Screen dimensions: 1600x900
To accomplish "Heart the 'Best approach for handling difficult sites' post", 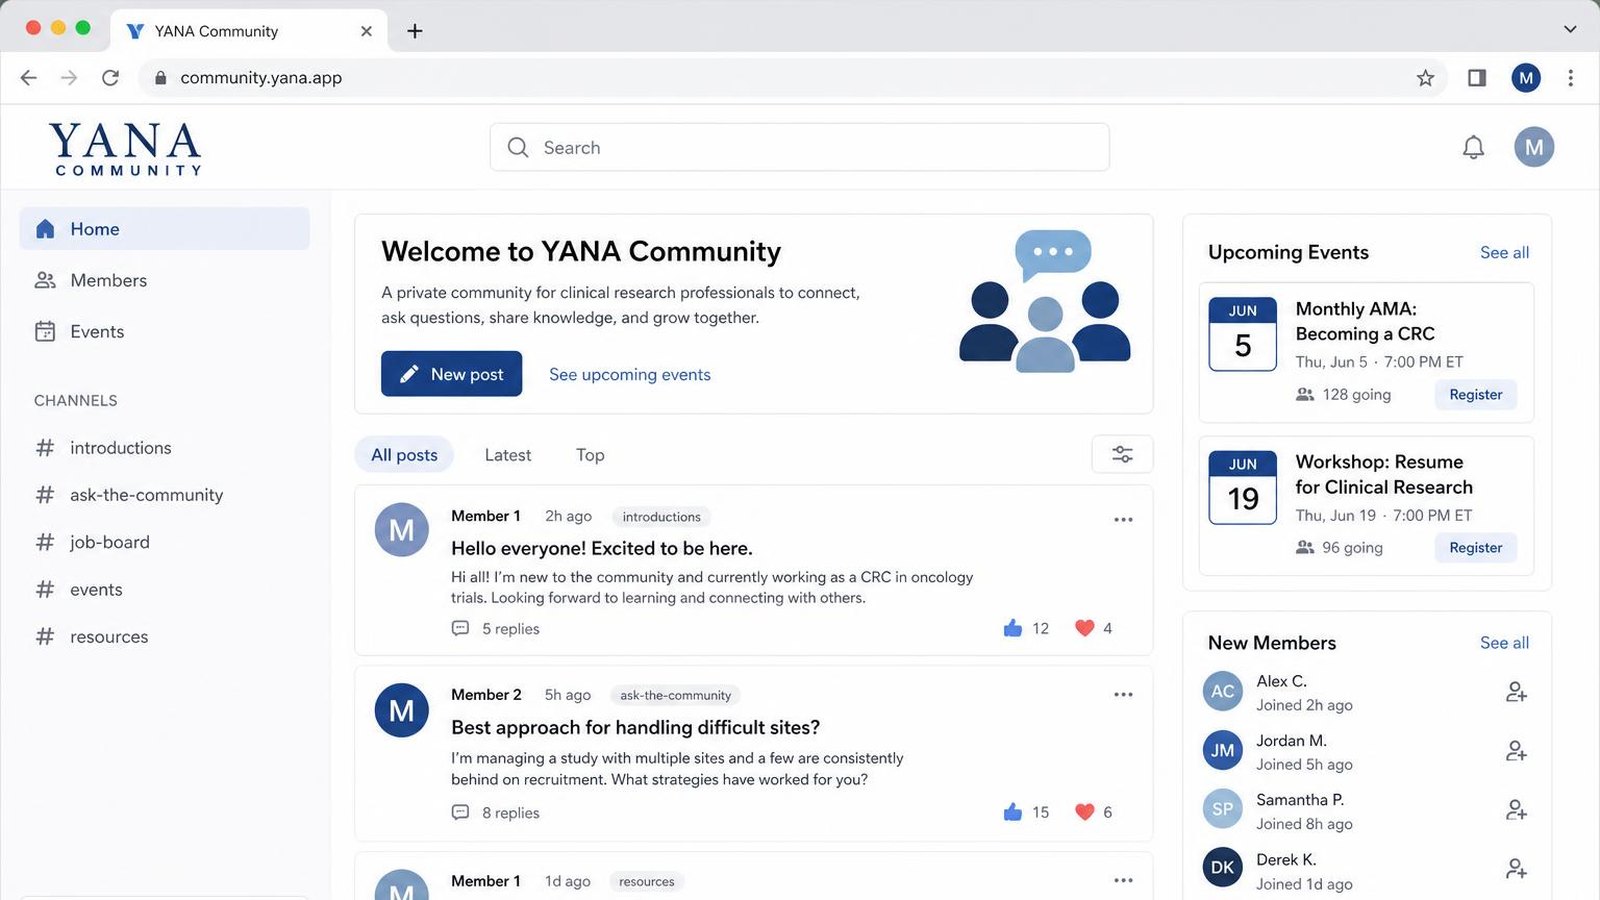I will coord(1084,812).
